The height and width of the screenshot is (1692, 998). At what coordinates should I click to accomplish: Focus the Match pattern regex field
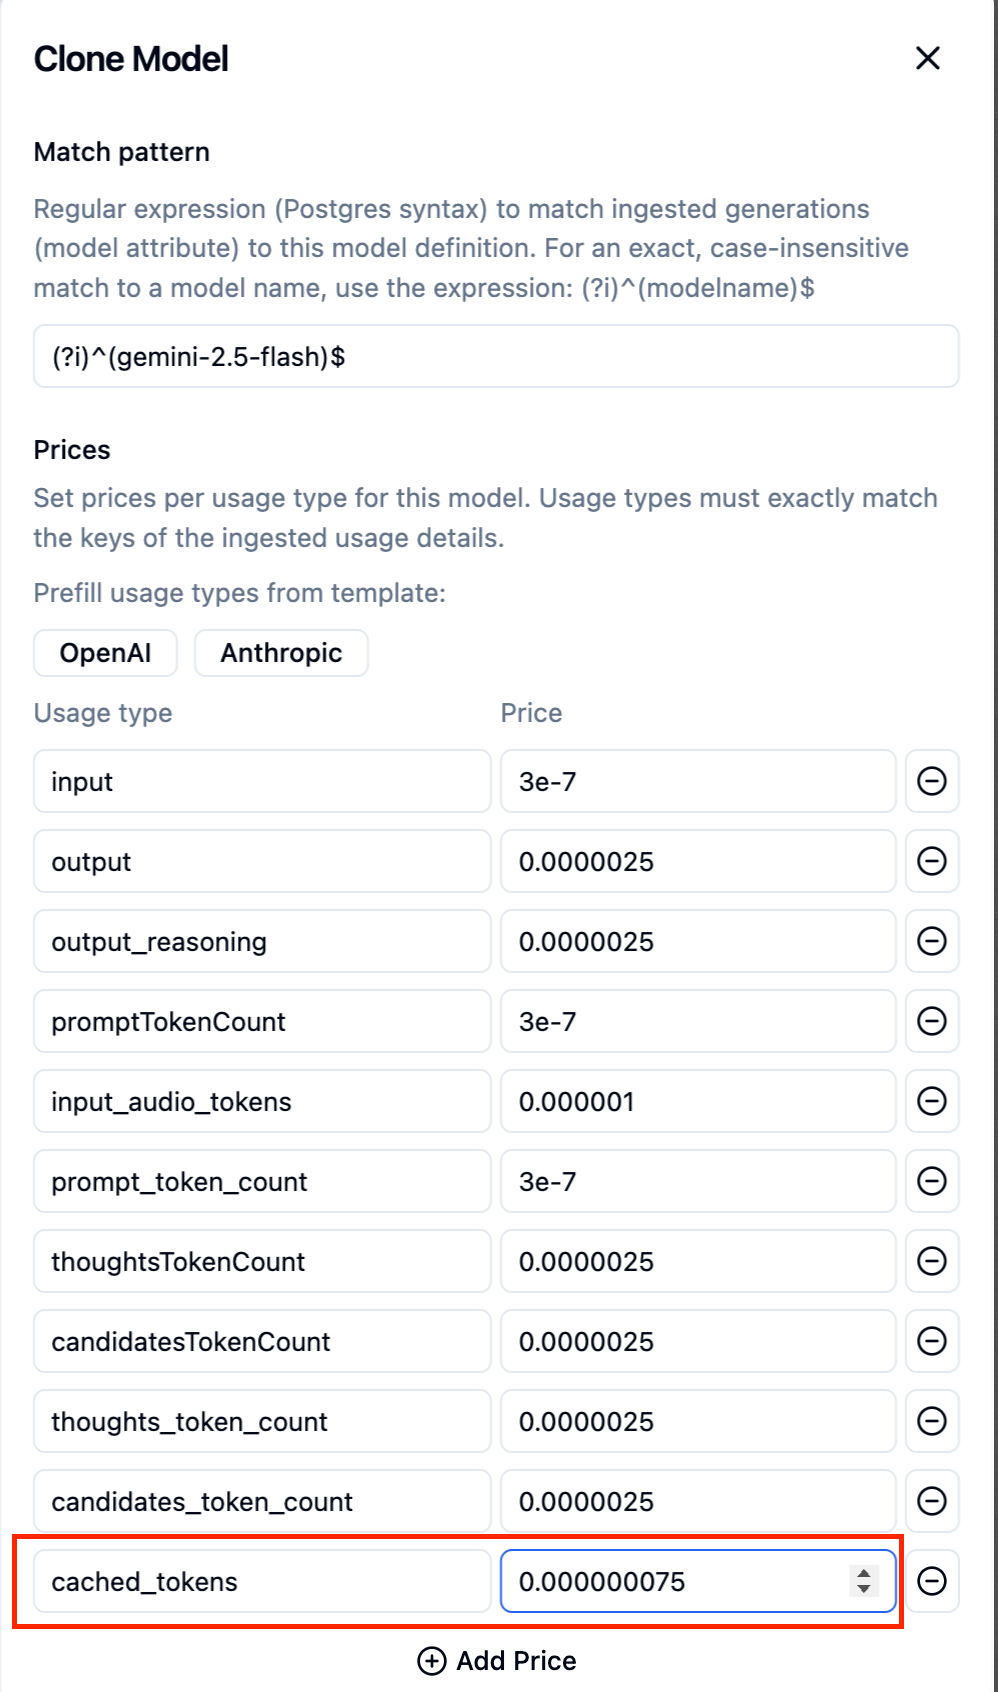(x=496, y=356)
